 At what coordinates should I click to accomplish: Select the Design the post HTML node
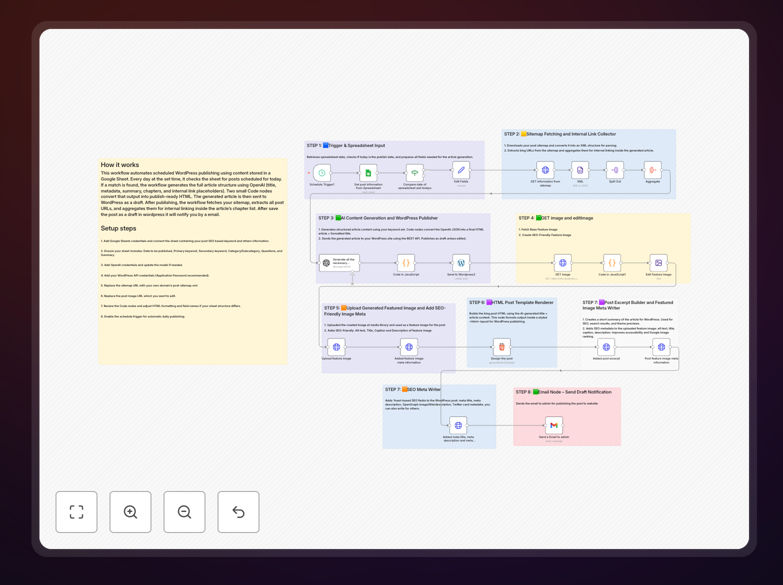[x=501, y=347]
